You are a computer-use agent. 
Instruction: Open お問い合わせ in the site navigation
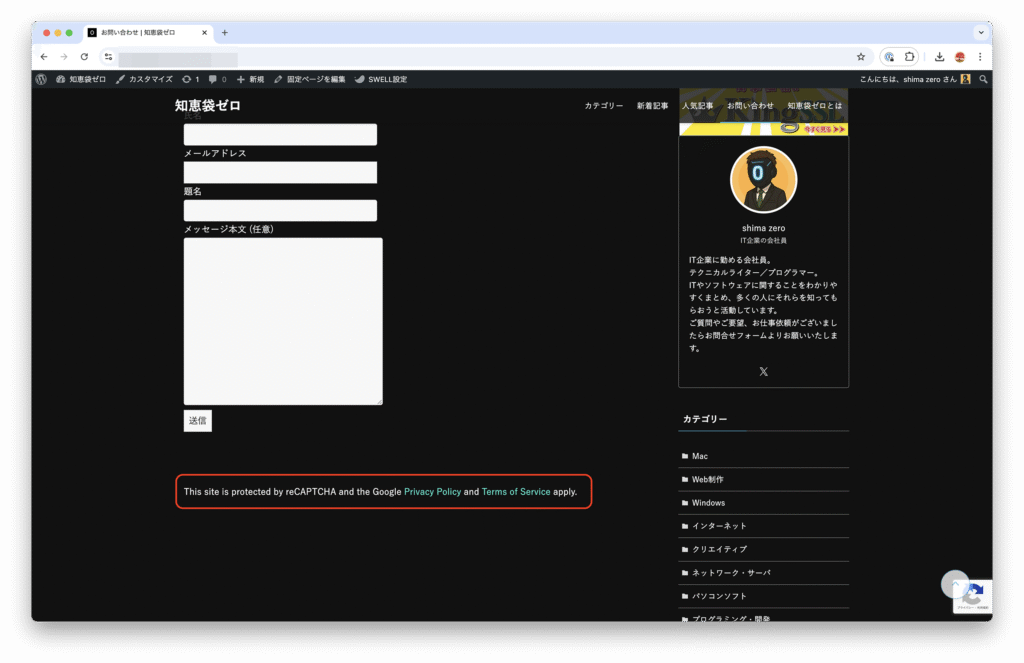750,106
